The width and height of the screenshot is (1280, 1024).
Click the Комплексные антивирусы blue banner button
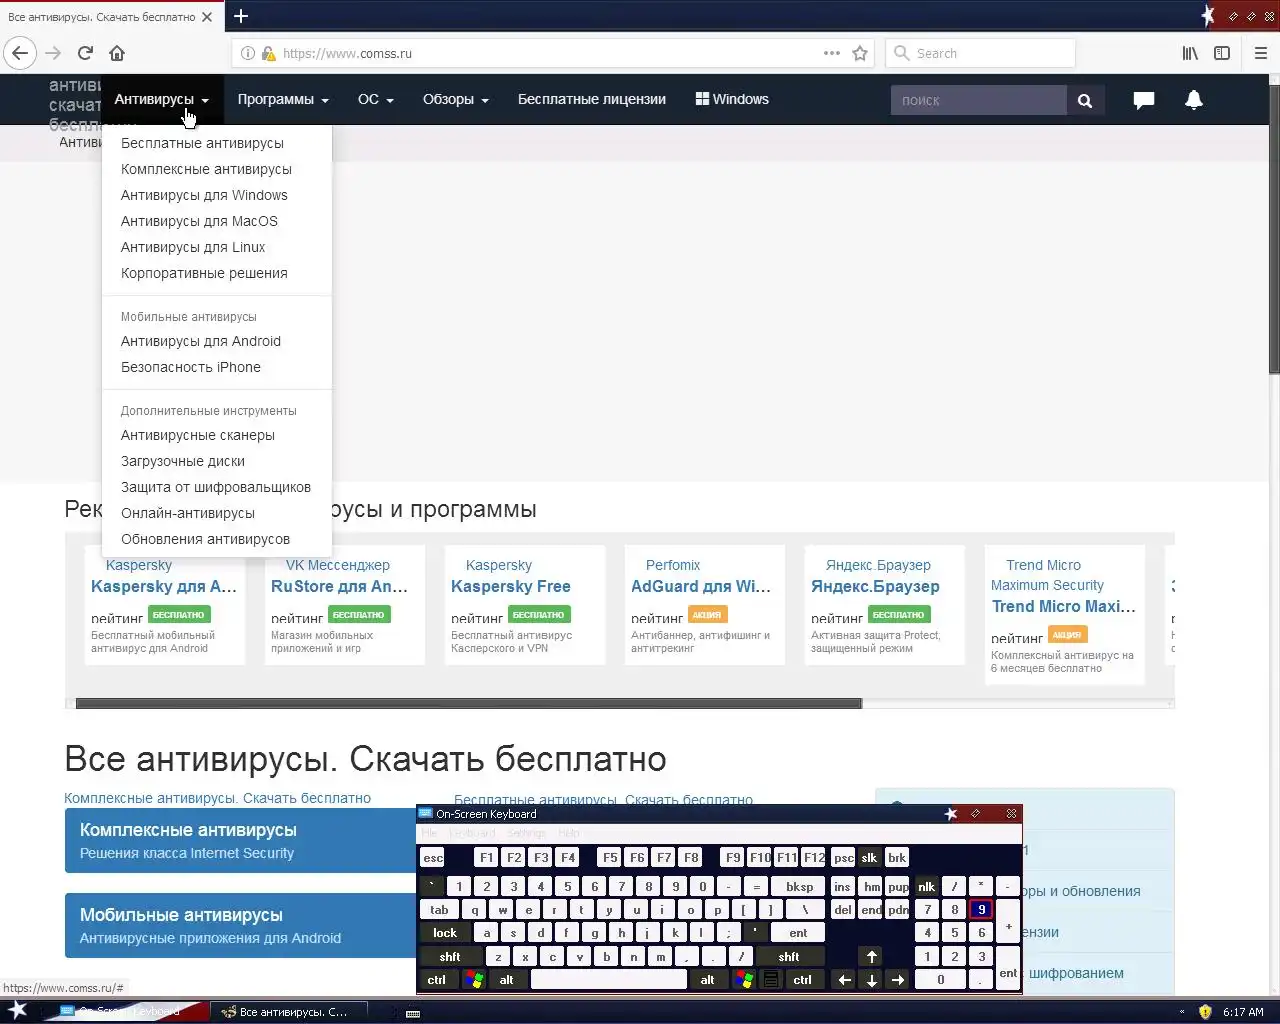tap(240, 840)
